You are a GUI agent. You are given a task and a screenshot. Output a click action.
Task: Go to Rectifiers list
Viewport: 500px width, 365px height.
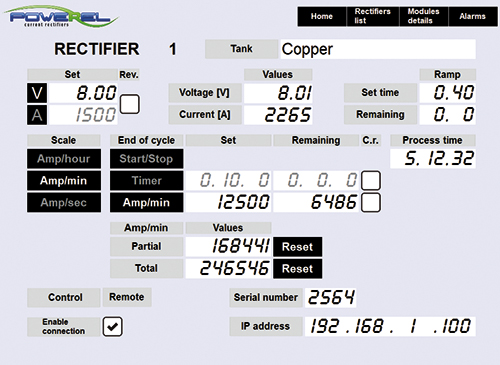pos(373,16)
